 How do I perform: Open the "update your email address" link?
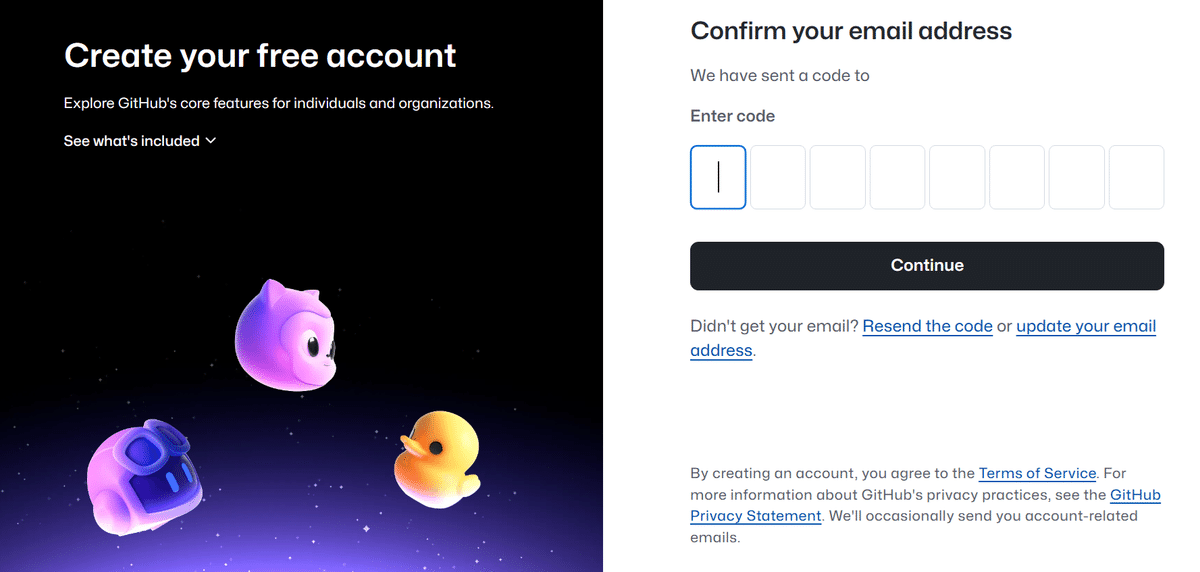click(1085, 326)
